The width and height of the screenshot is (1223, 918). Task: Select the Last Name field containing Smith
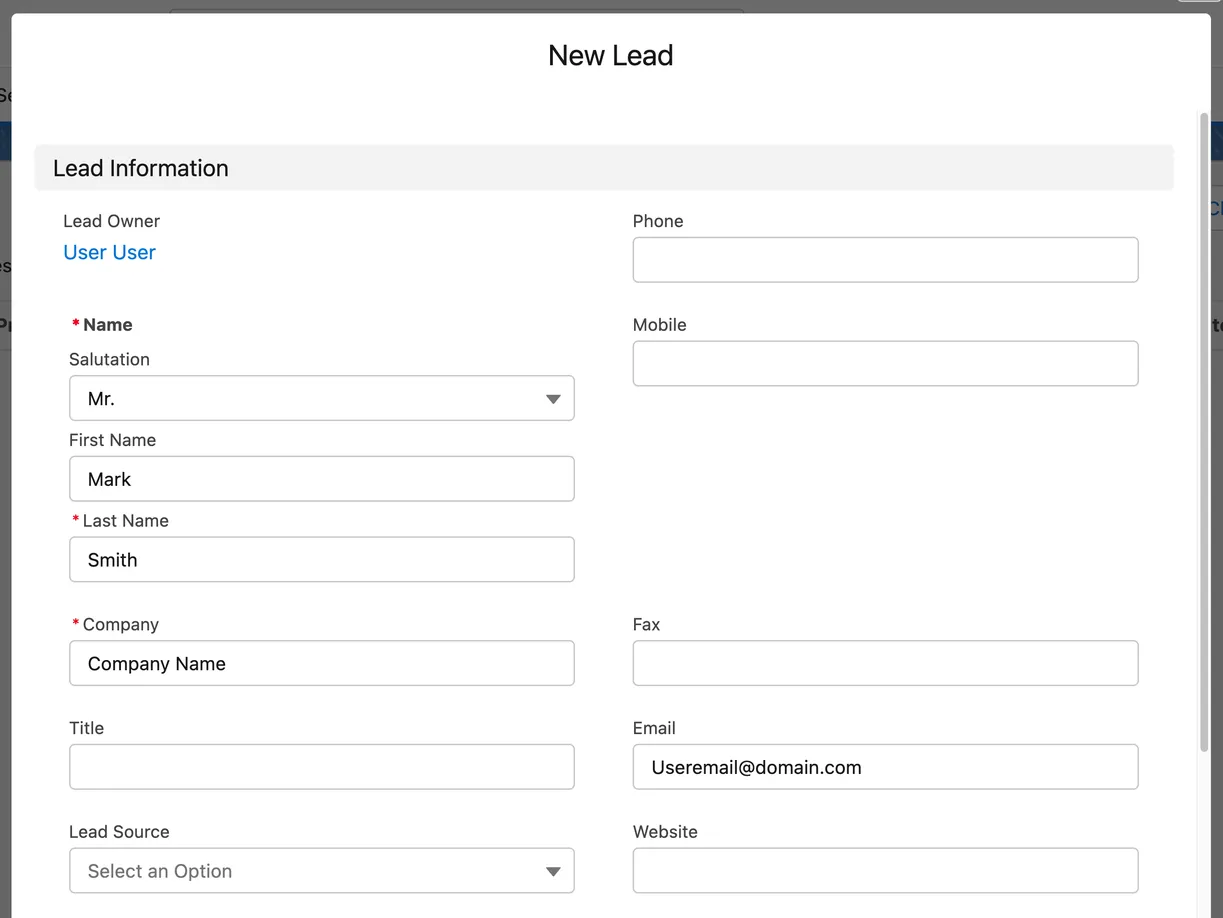321,560
